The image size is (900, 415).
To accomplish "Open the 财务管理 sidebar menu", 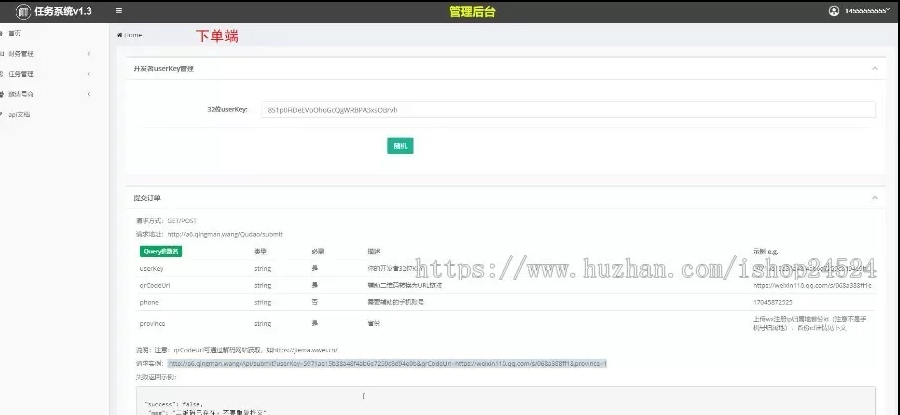I will (x=21, y=54).
